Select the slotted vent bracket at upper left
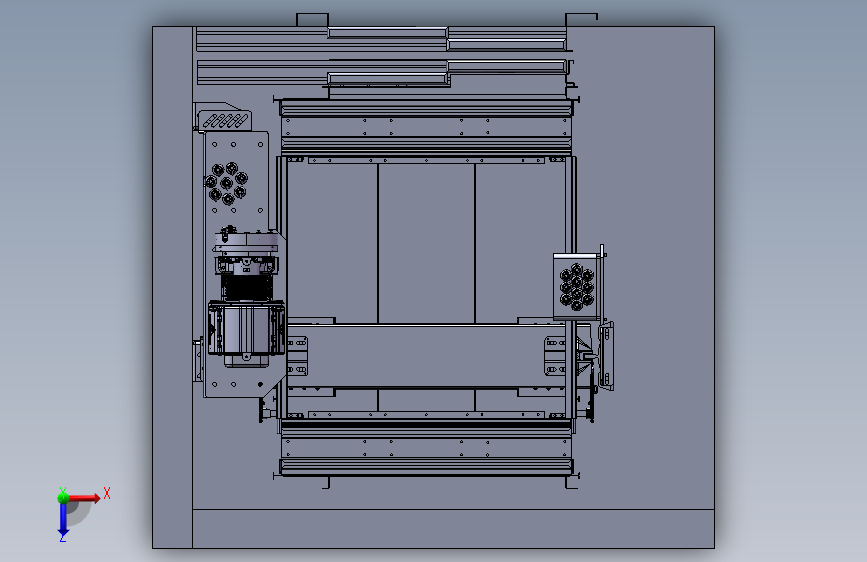Screen dimensions: 867x562 (224, 121)
